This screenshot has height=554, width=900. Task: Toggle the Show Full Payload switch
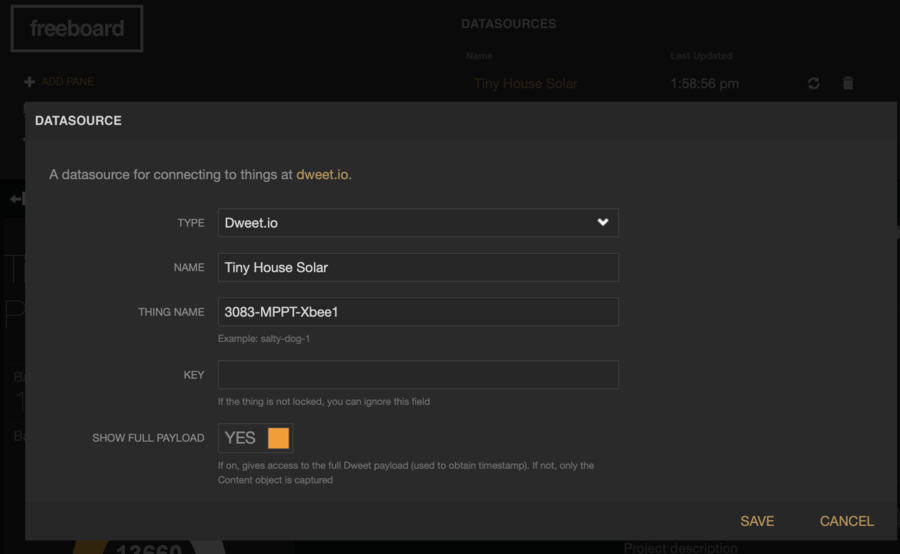coord(256,438)
